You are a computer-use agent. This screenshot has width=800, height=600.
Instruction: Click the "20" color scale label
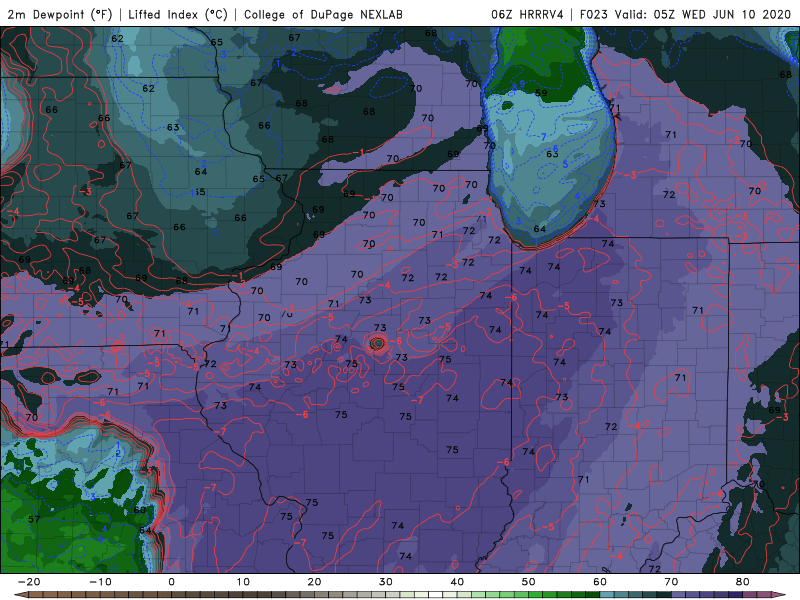point(314,582)
